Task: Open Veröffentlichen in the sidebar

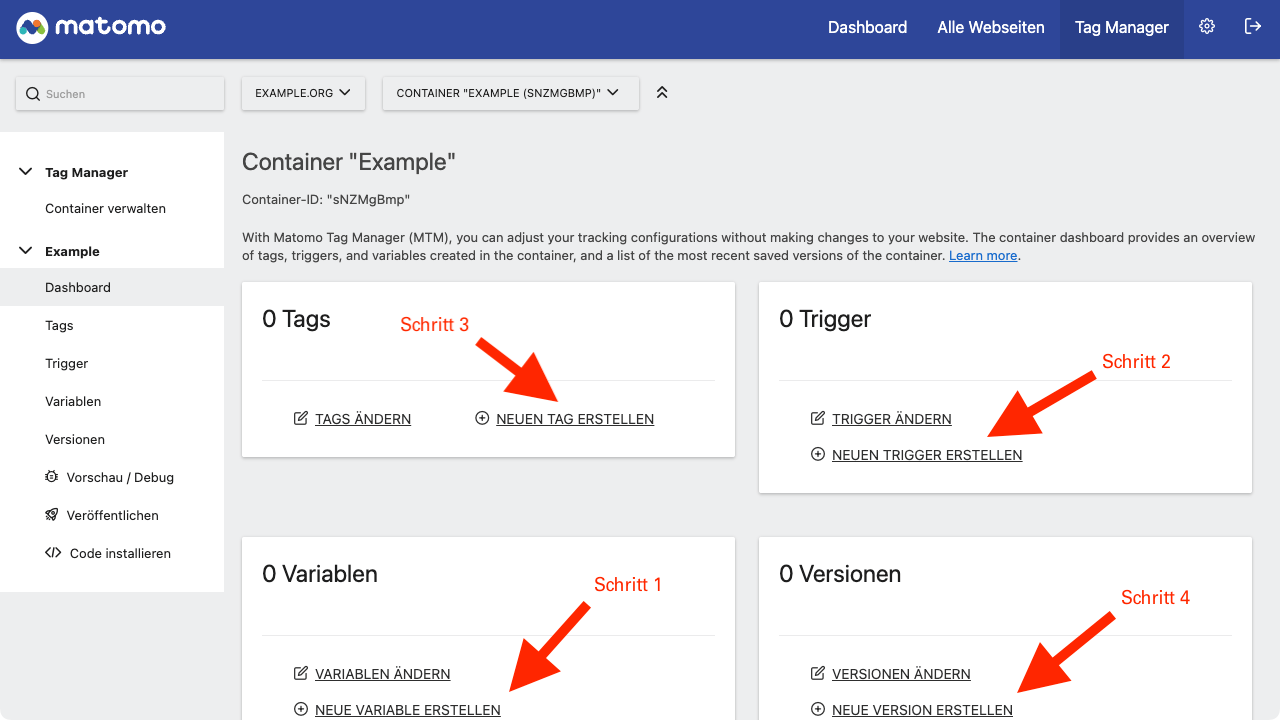Action: (x=112, y=515)
